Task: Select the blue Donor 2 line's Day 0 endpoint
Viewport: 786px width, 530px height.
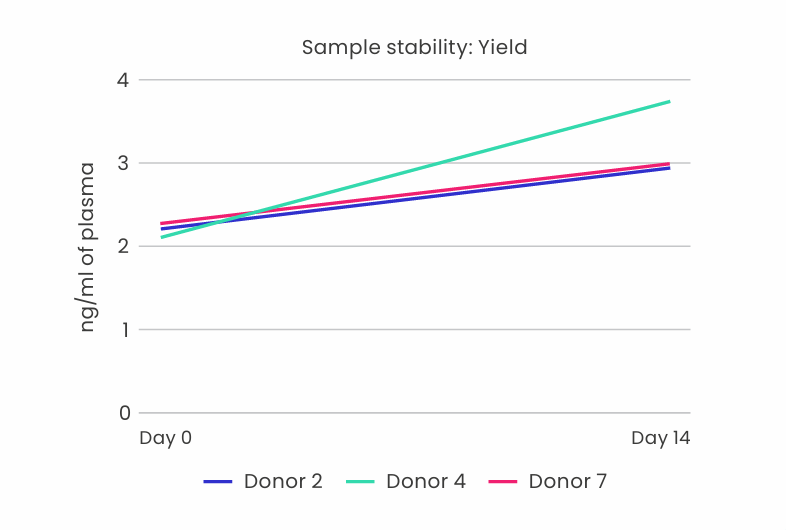Action: [x=162, y=229]
